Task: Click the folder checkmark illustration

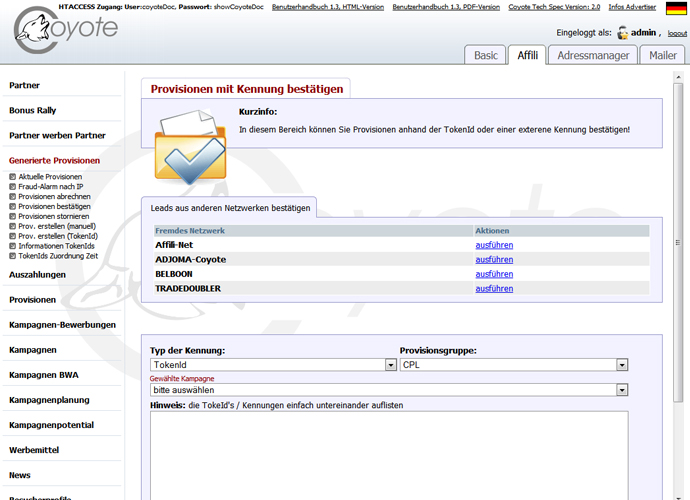Action: pos(191,147)
